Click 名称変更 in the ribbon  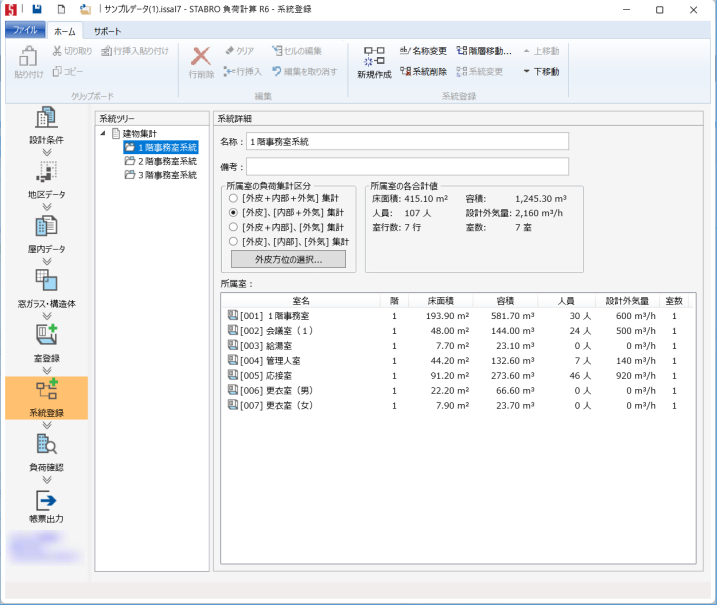(x=424, y=50)
